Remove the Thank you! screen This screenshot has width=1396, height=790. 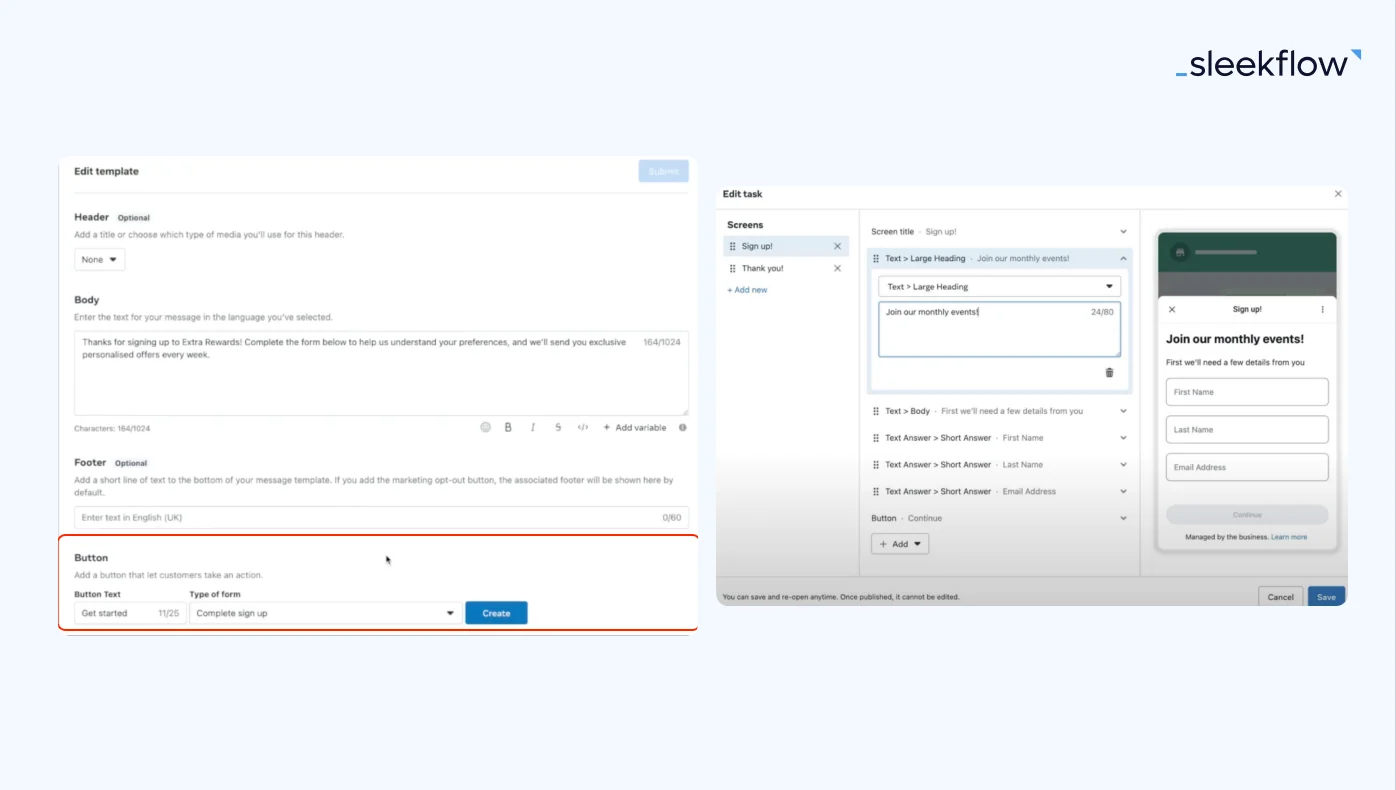[838, 268]
